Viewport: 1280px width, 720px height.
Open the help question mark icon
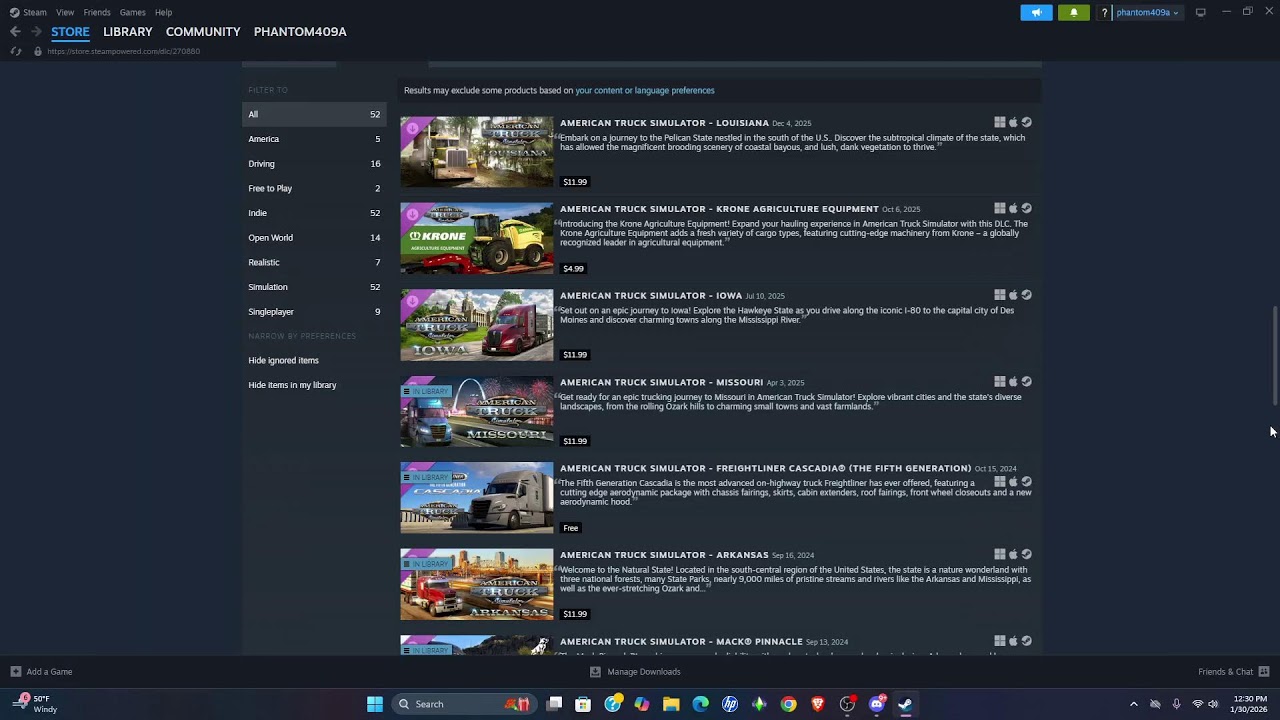[1104, 12]
